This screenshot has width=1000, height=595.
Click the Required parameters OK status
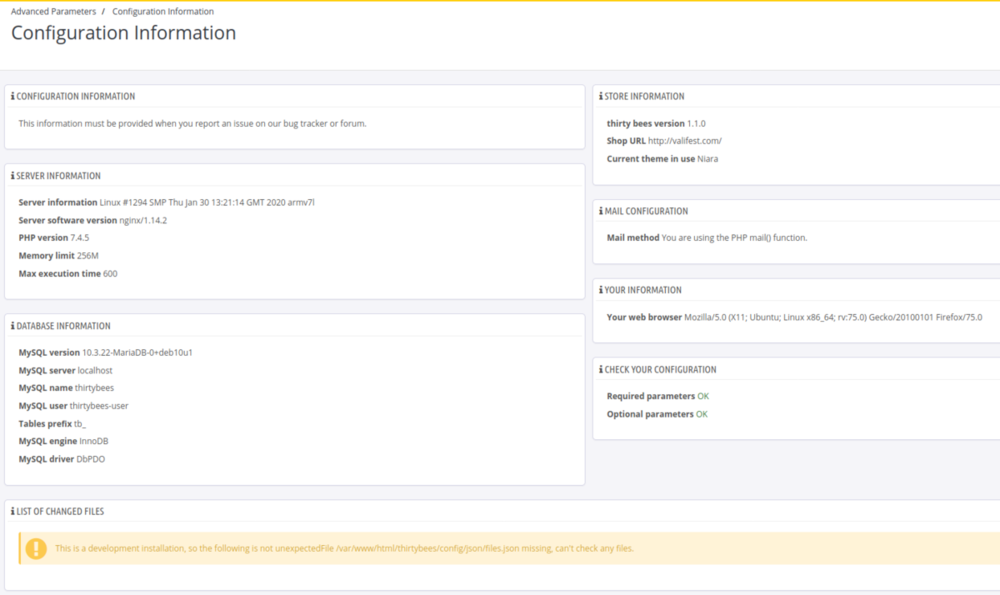click(702, 396)
